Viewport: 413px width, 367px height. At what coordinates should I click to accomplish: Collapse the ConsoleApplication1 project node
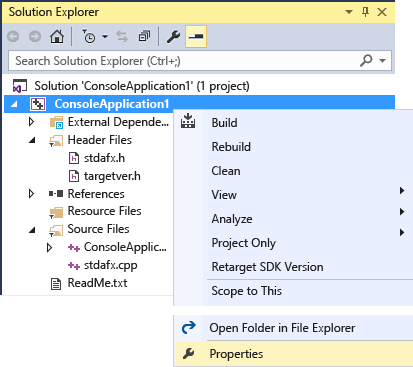[14, 104]
